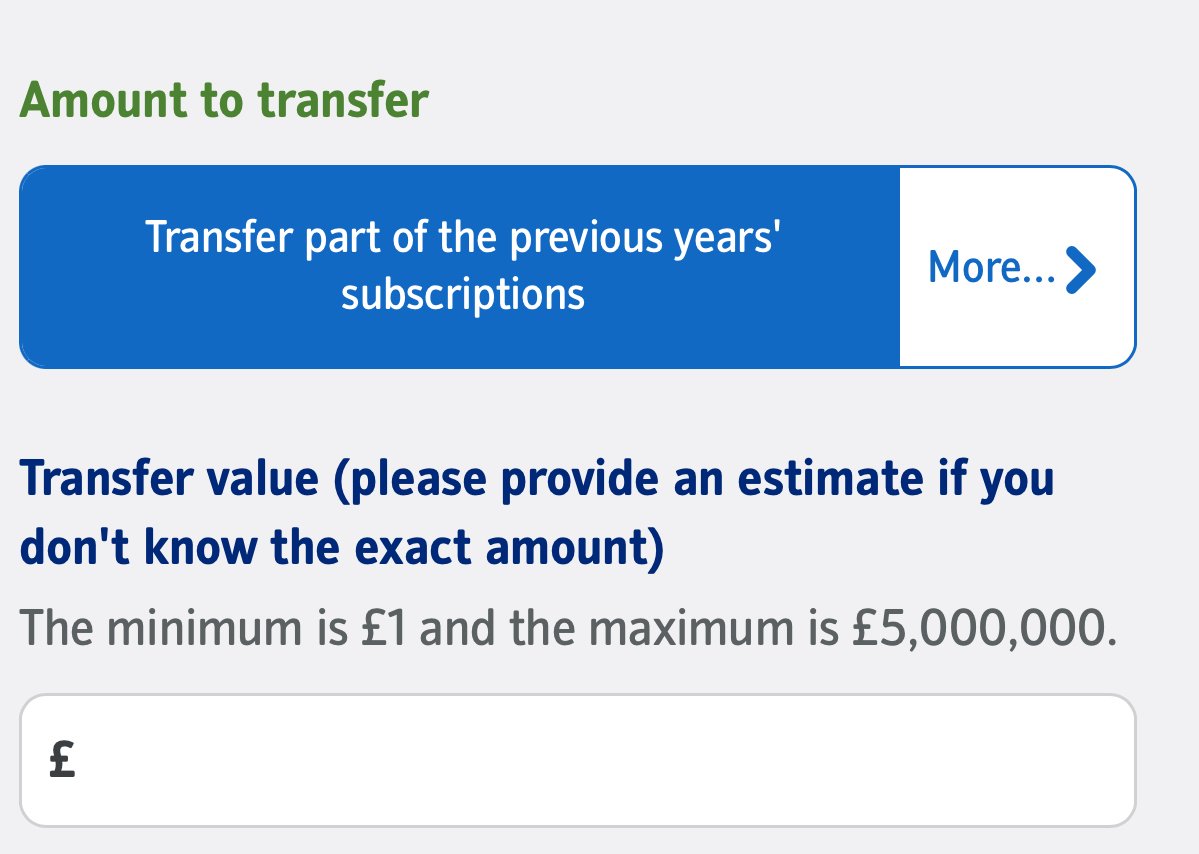Image resolution: width=1199 pixels, height=854 pixels.
Task: Click the Amount to transfer heading
Action: (224, 101)
